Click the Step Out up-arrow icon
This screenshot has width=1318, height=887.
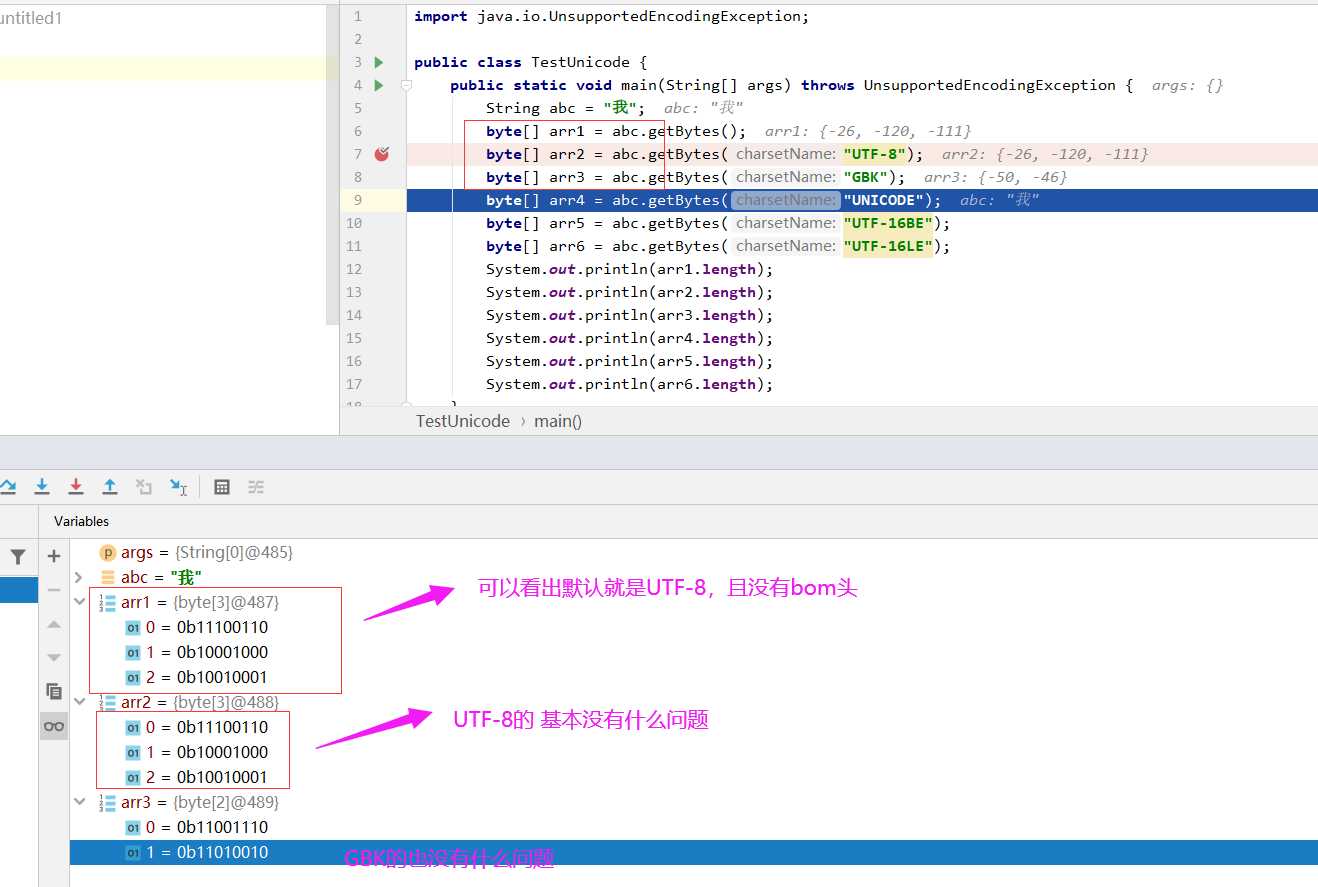click(110, 487)
